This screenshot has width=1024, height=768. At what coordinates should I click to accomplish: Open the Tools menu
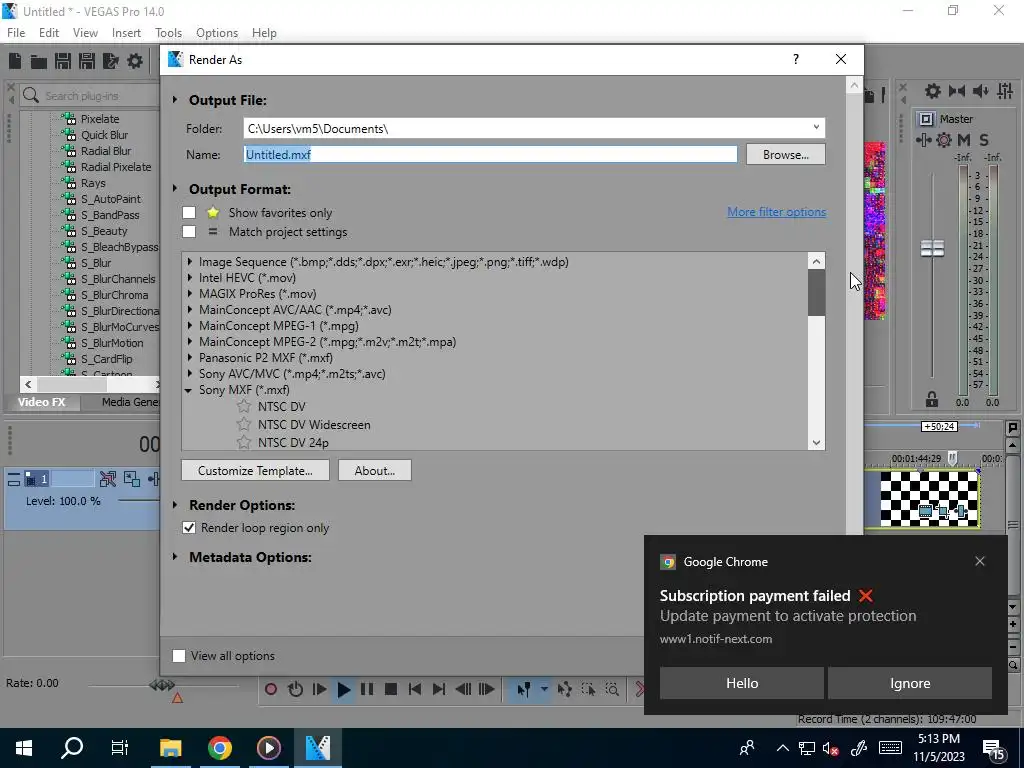[168, 33]
